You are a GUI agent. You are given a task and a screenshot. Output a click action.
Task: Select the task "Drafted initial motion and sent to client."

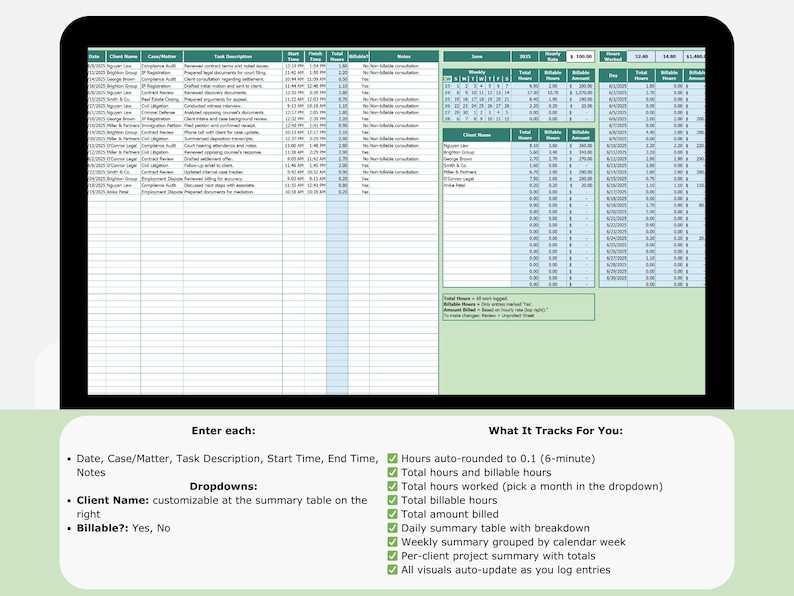click(233, 86)
